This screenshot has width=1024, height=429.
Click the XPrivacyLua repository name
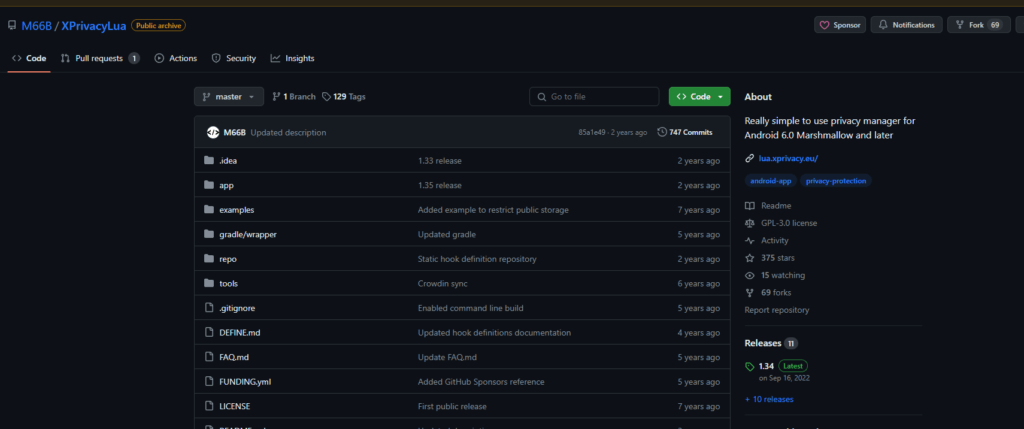pos(93,25)
